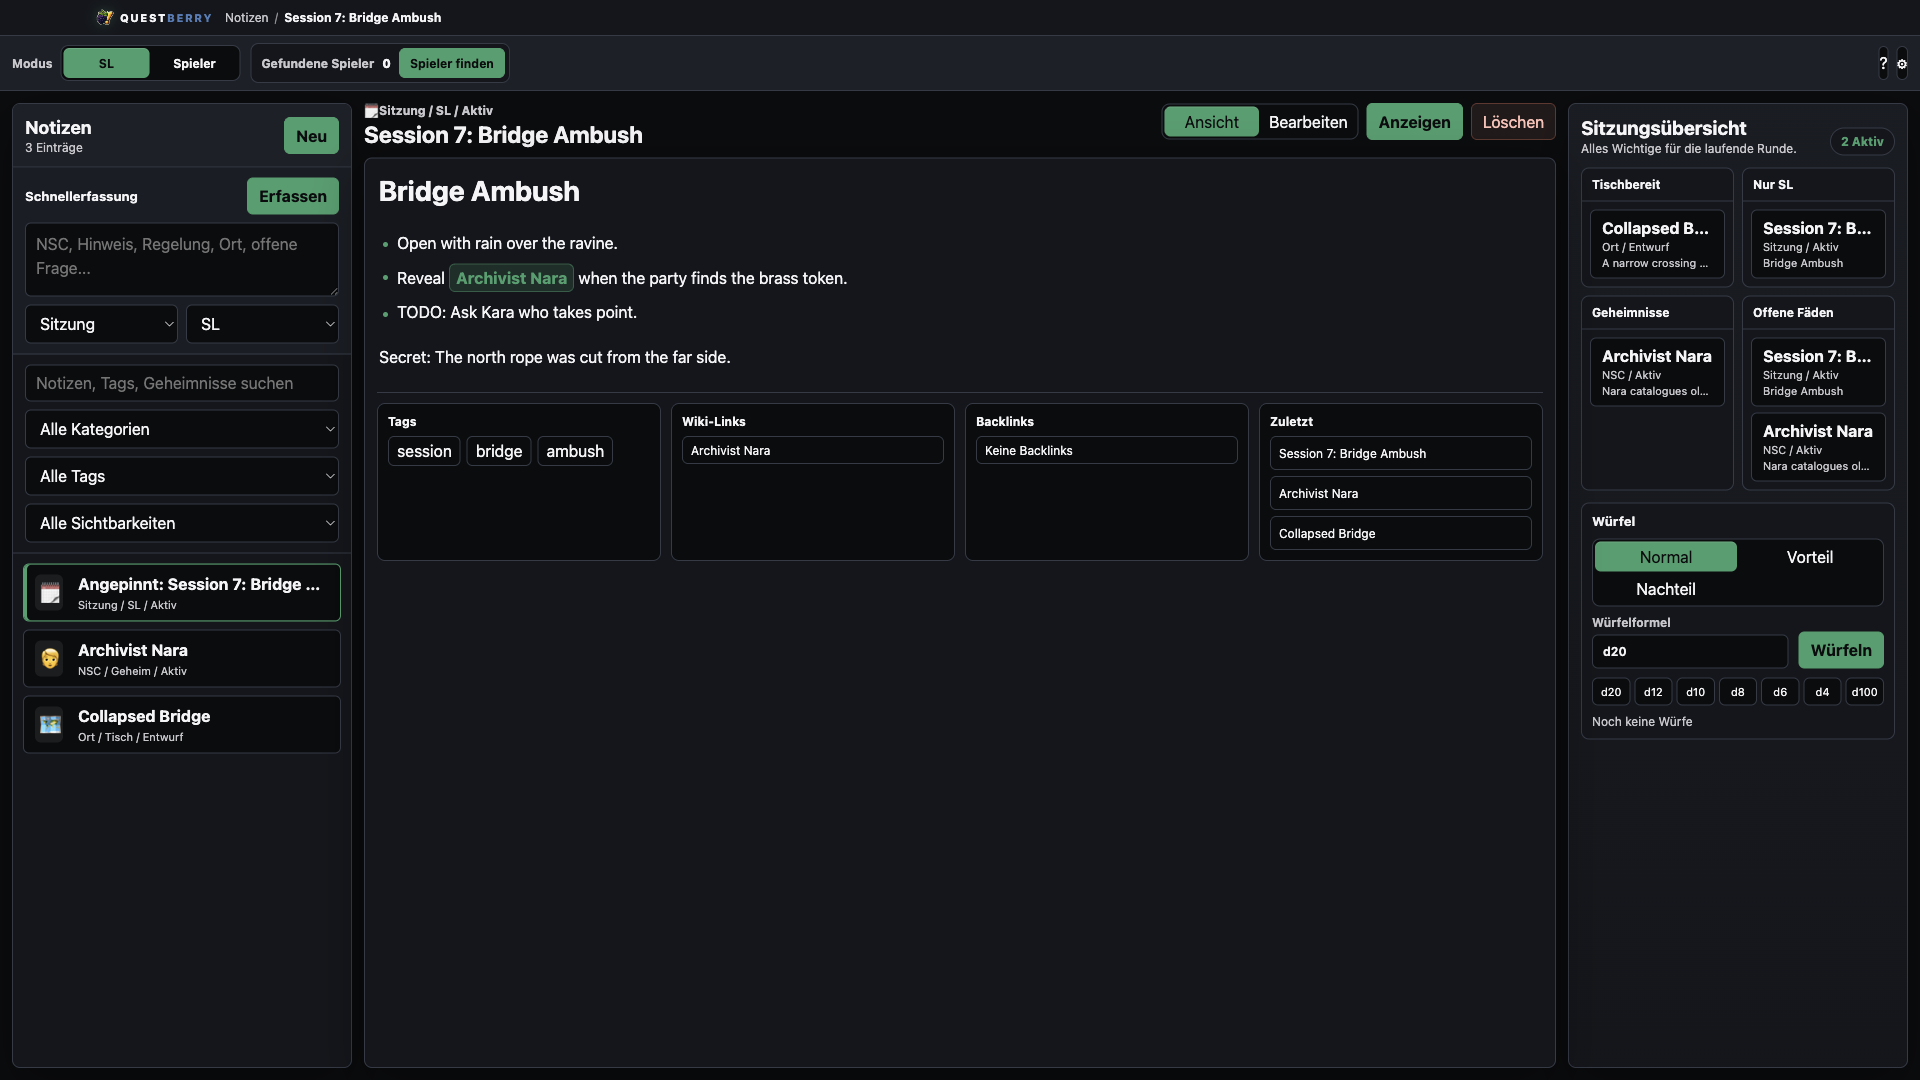The width and height of the screenshot is (1920, 1080).
Task: Click the Würfeln button
Action: (1840, 650)
